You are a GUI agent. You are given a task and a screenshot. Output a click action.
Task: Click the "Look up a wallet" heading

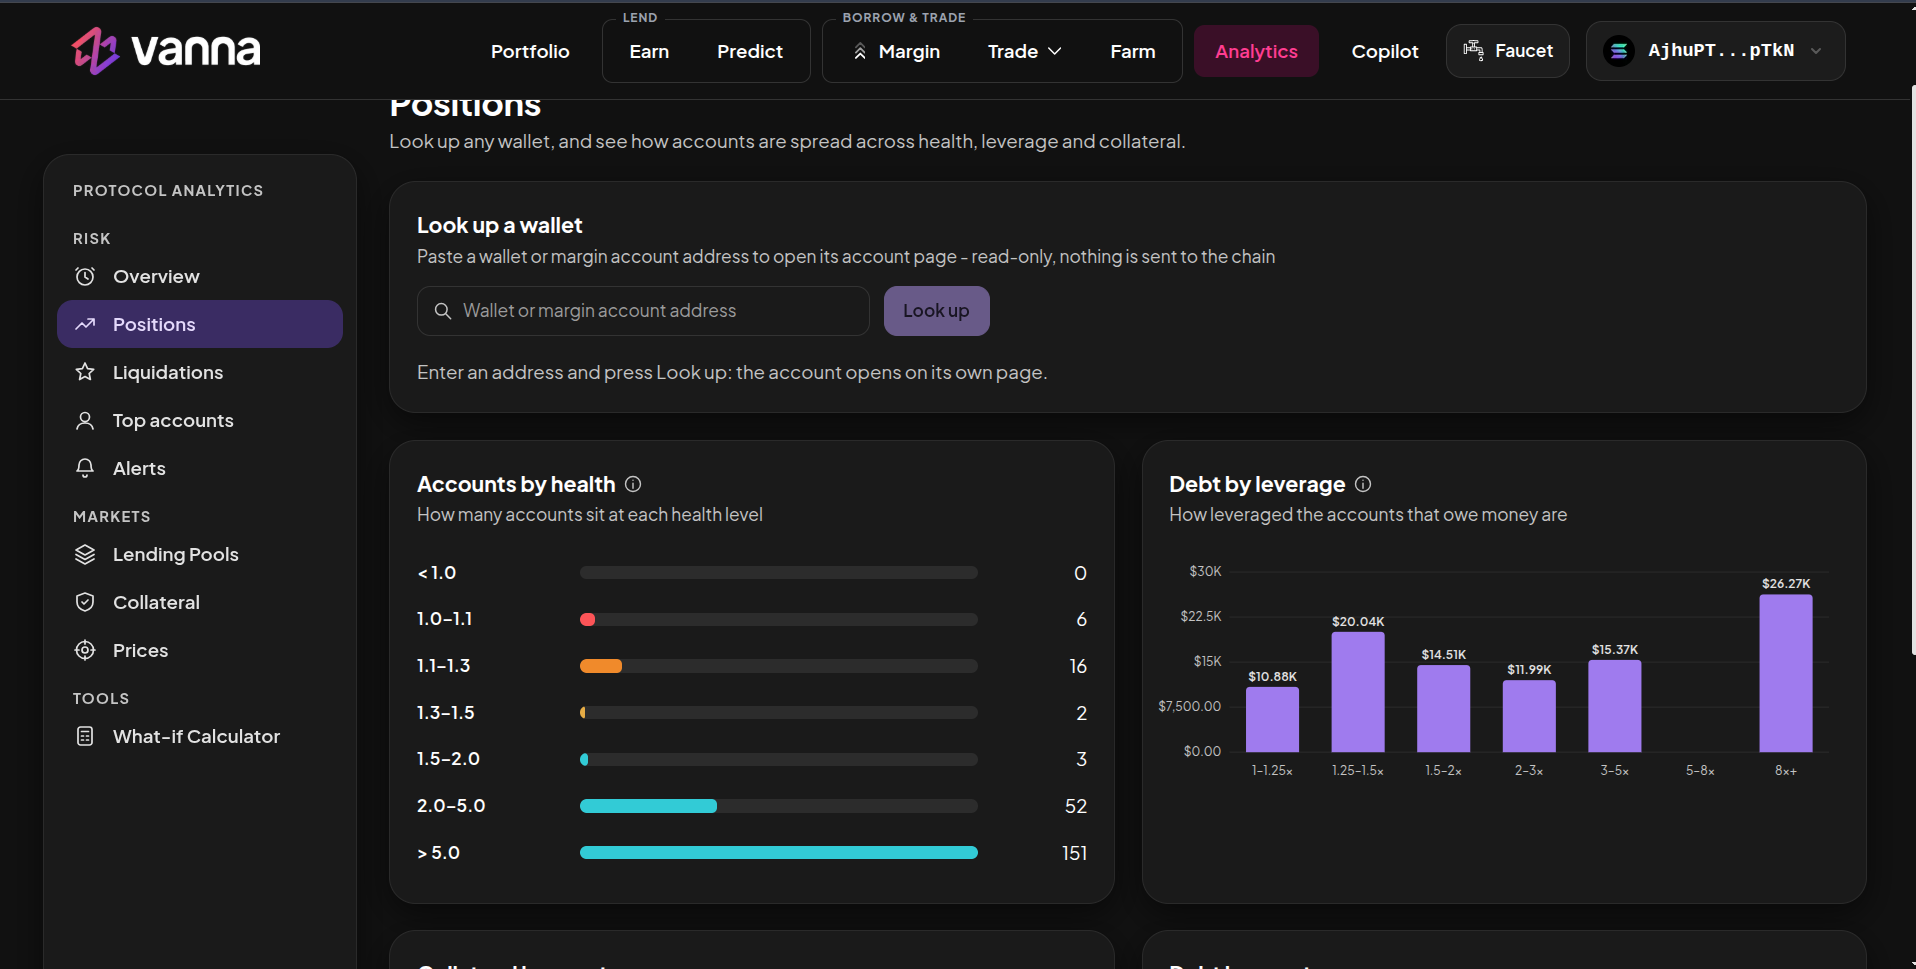pos(499,226)
